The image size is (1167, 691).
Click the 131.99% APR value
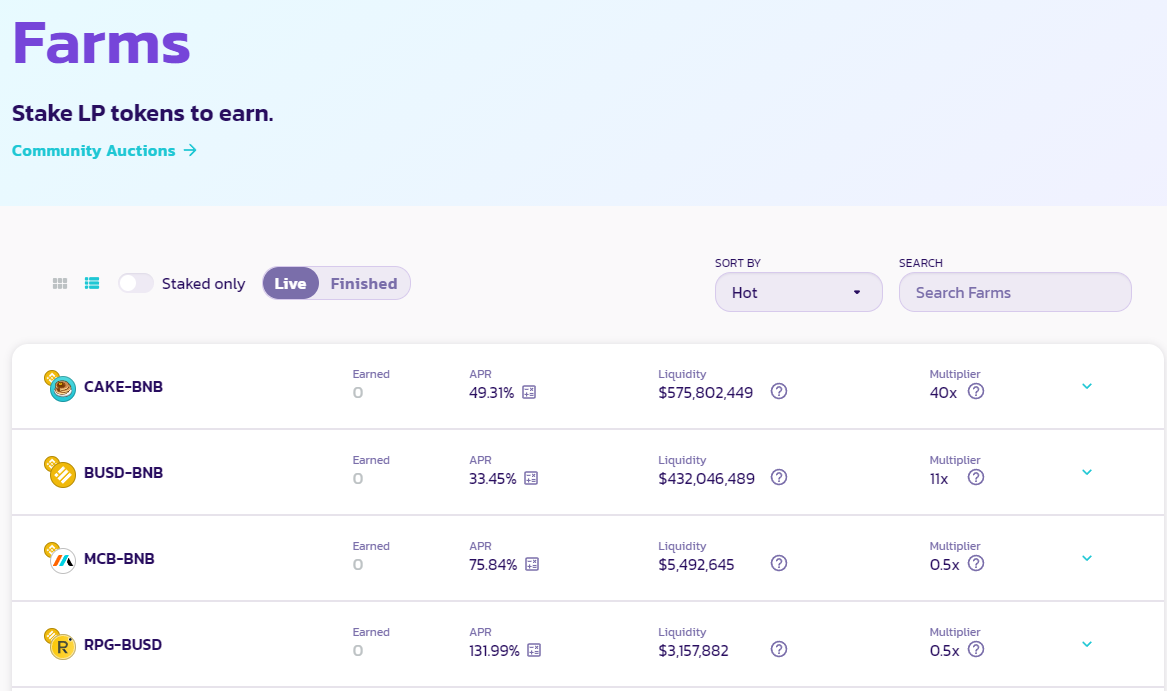coord(494,651)
